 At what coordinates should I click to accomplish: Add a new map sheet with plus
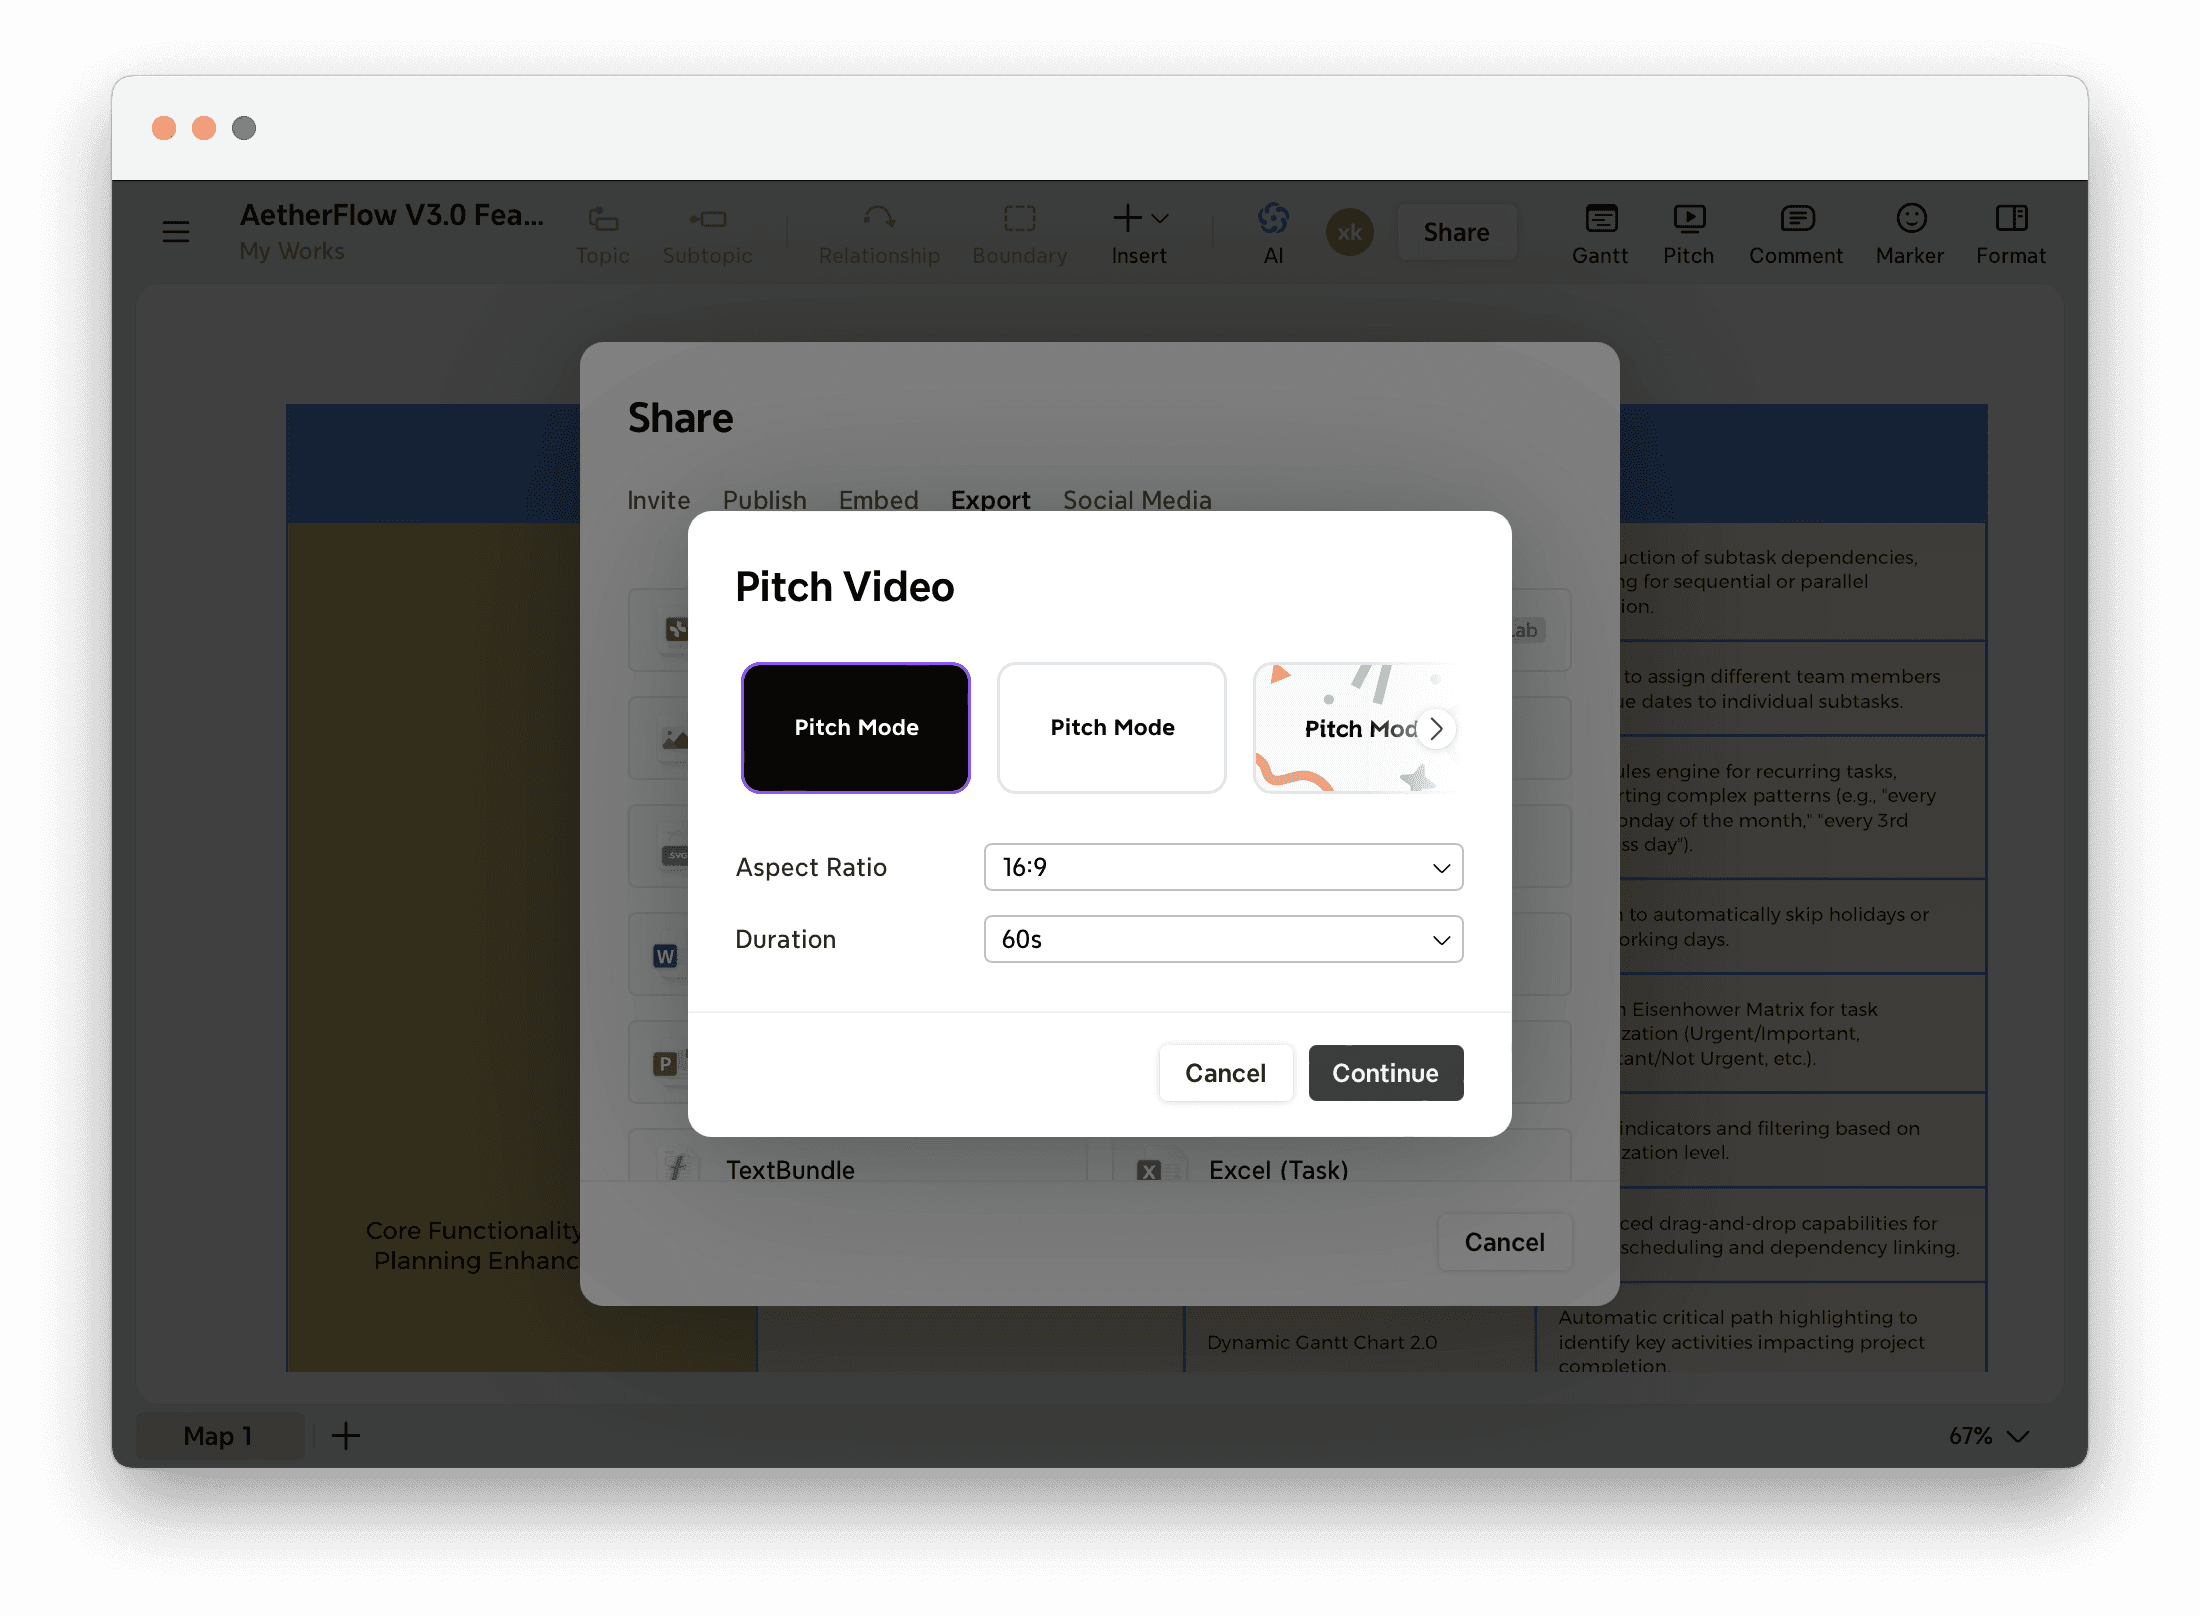pyautogui.click(x=346, y=1436)
